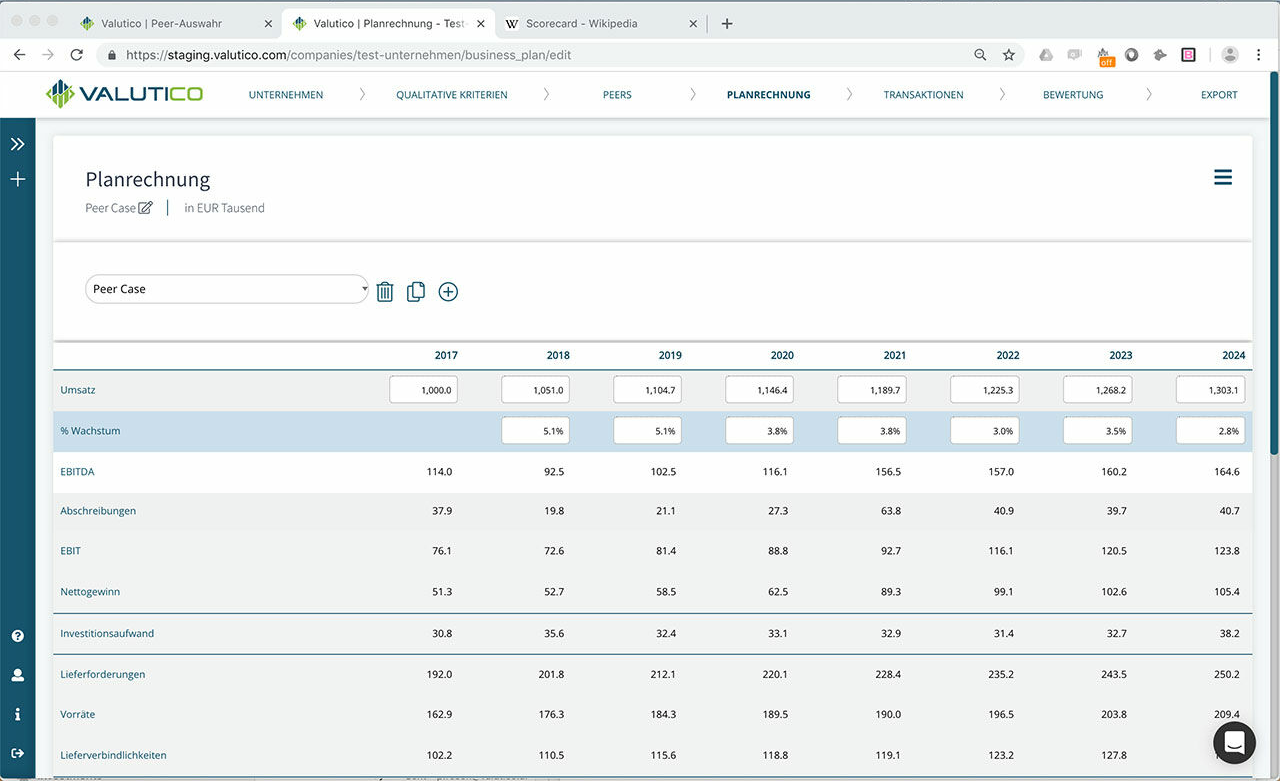Select the 2017 Umsatz input field

point(423,390)
